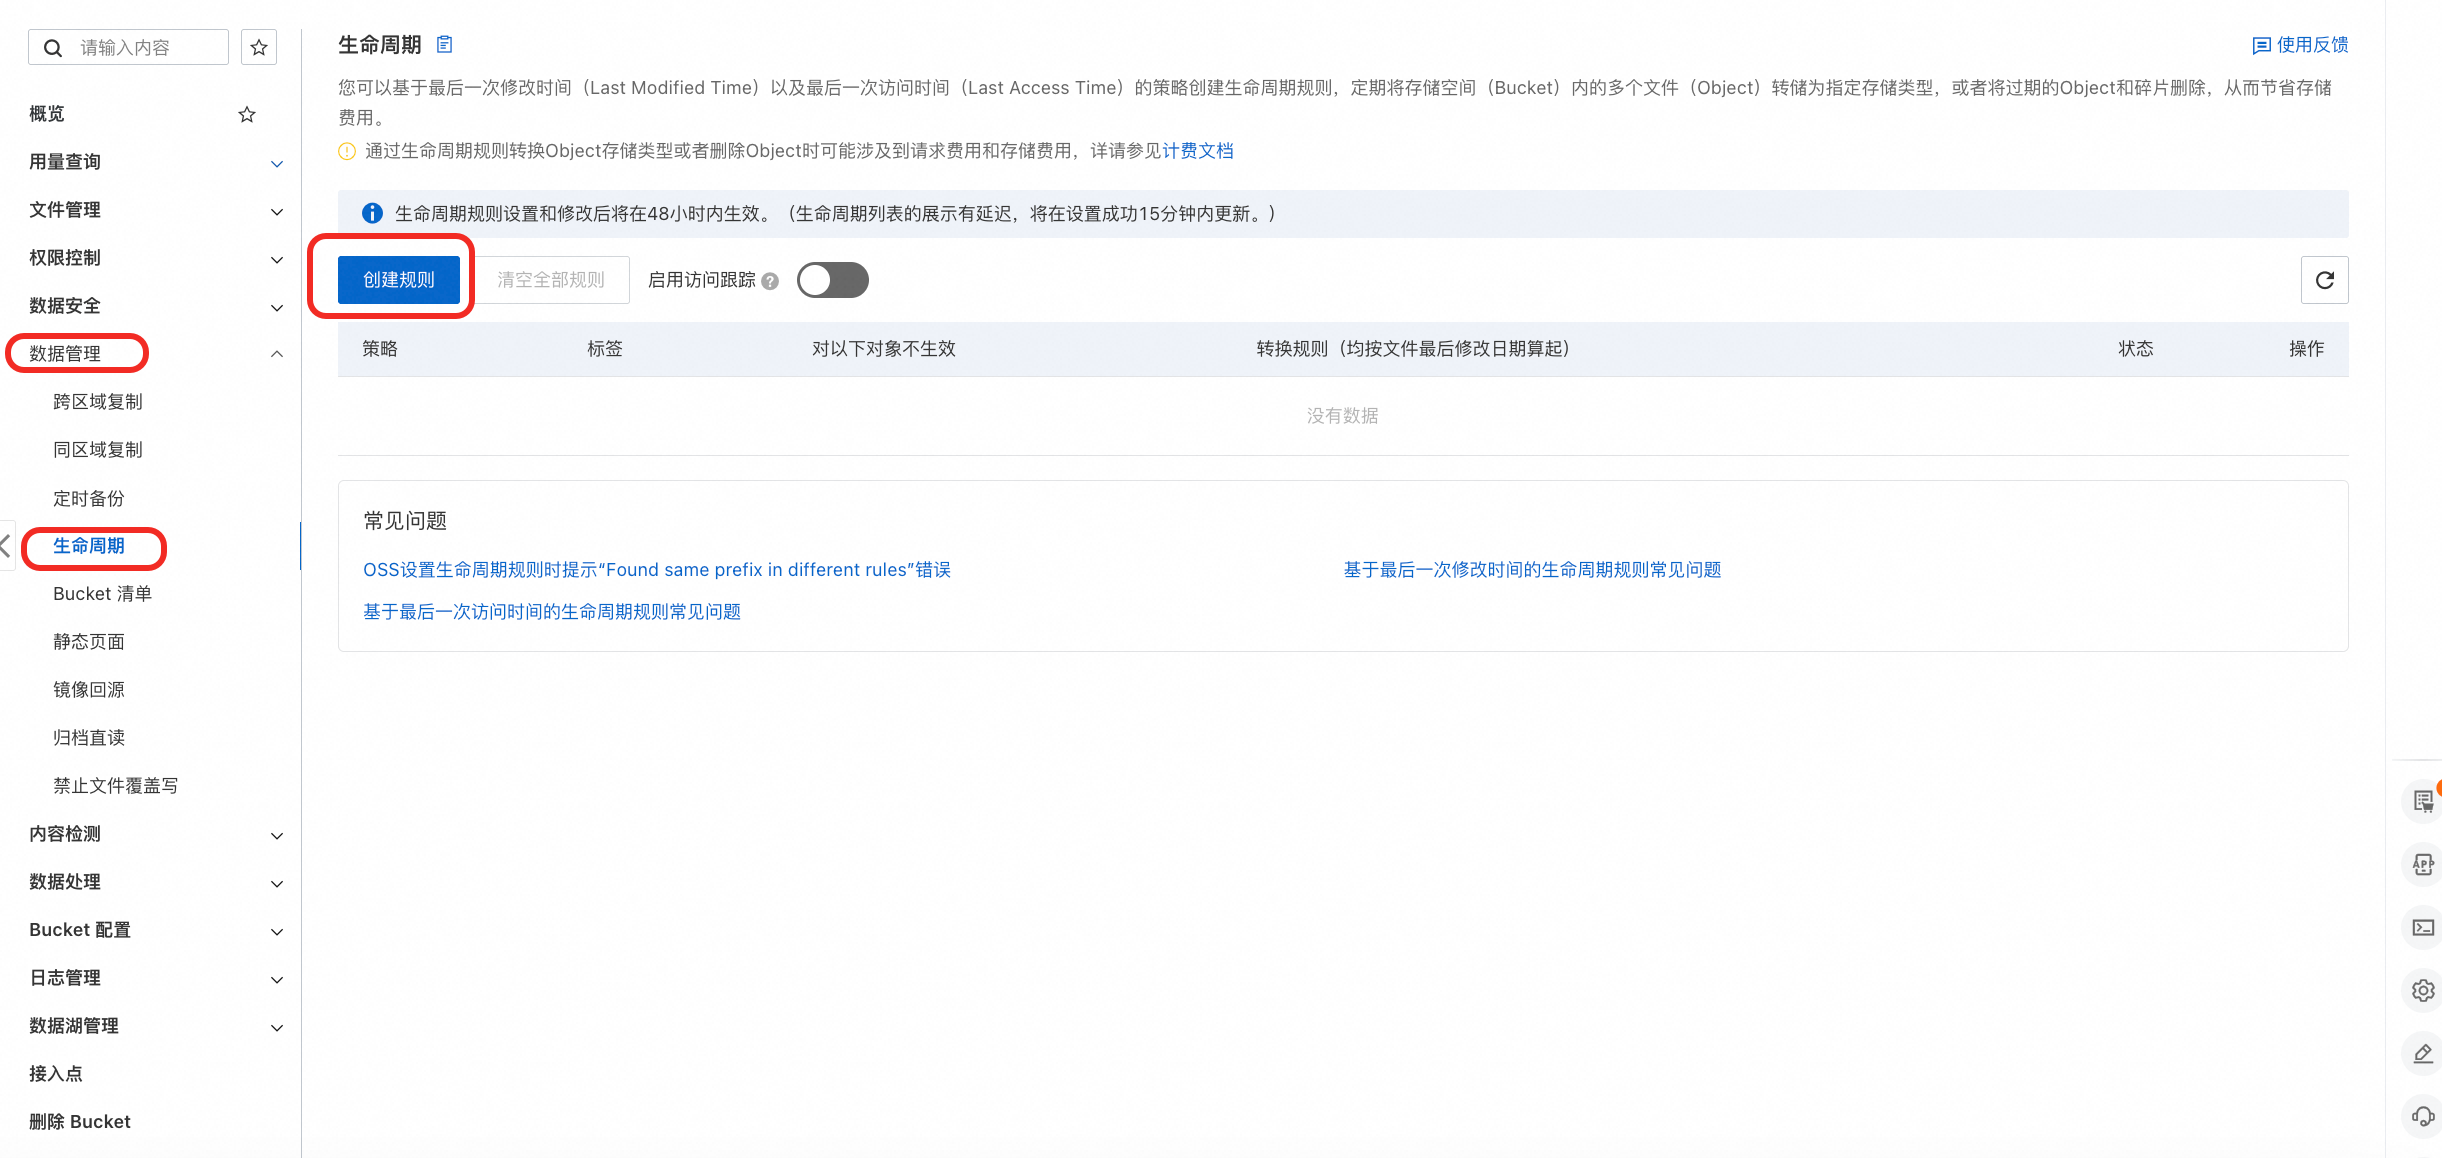
Task: Click the search magnifier icon in sidebar
Action: pyautogui.click(x=54, y=48)
